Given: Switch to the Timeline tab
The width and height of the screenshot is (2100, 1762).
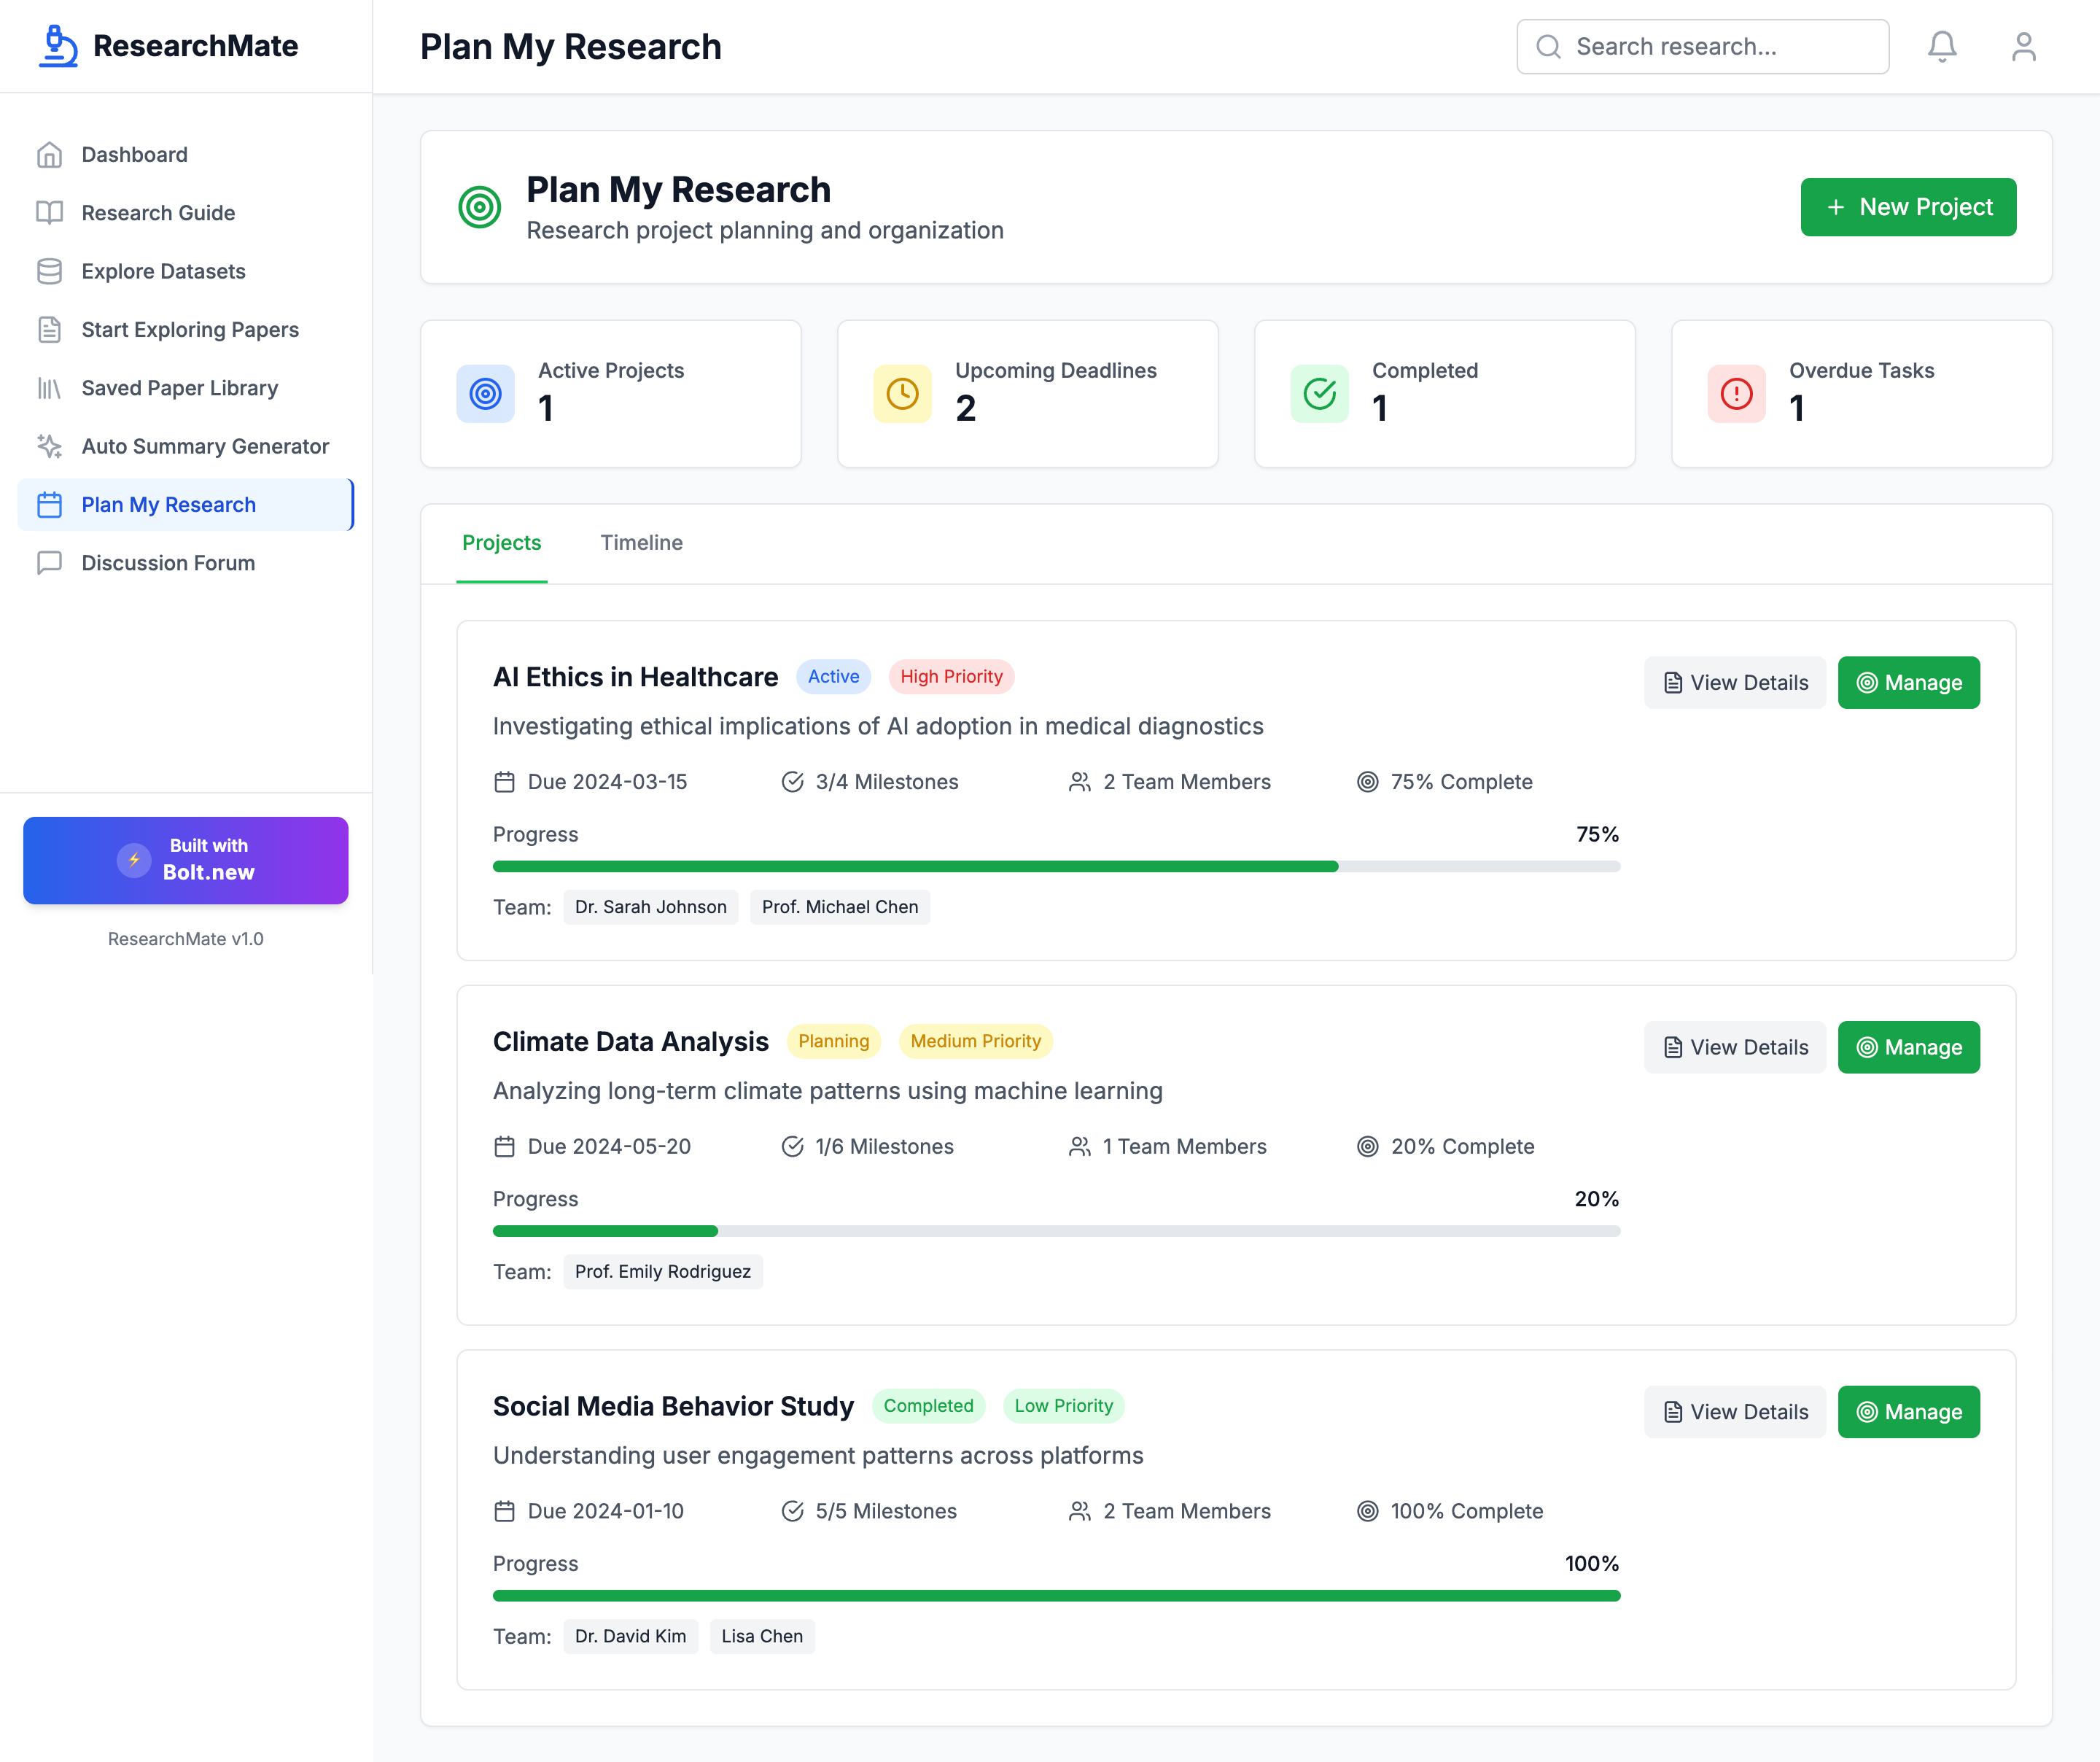Looking at the screenshot, I should coord(641,542).
